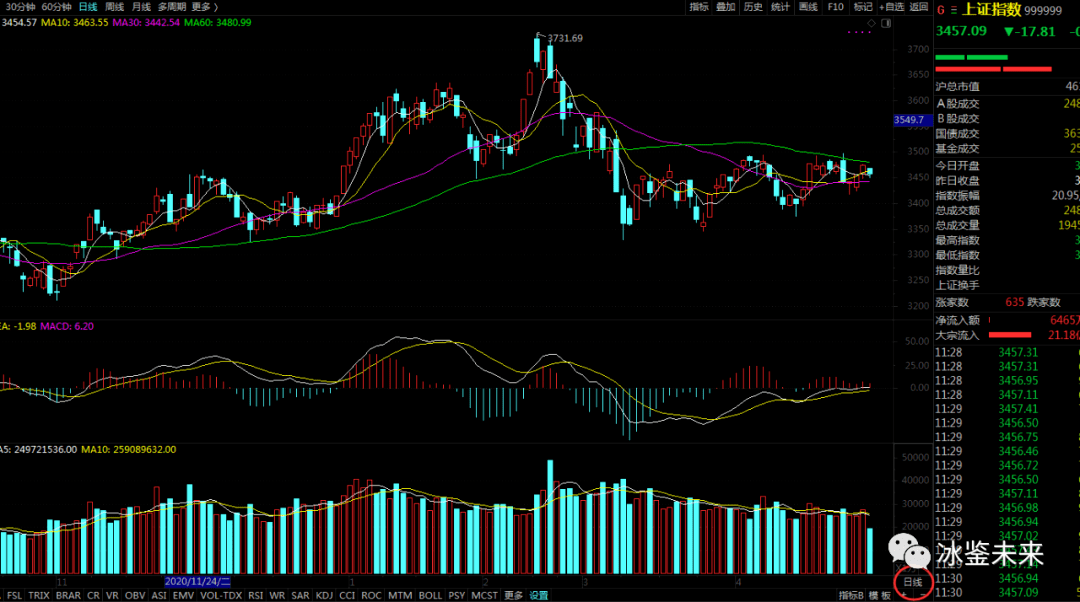Select the 日线 daily period tab
Screen dimensions: 1080x602
click(x=88, y=7)
